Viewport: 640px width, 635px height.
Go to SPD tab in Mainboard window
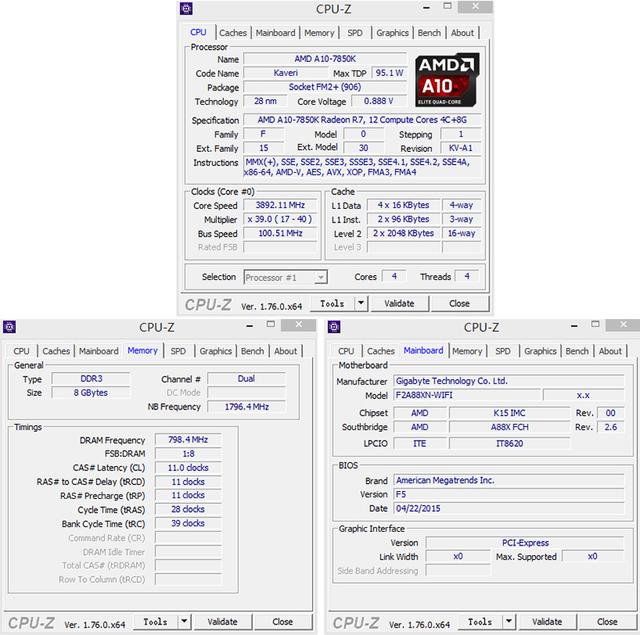503,351
